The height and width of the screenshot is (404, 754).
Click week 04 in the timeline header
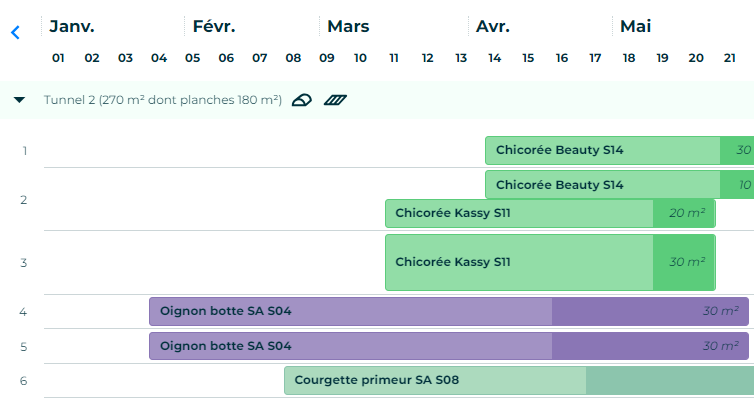coord(159,58)
